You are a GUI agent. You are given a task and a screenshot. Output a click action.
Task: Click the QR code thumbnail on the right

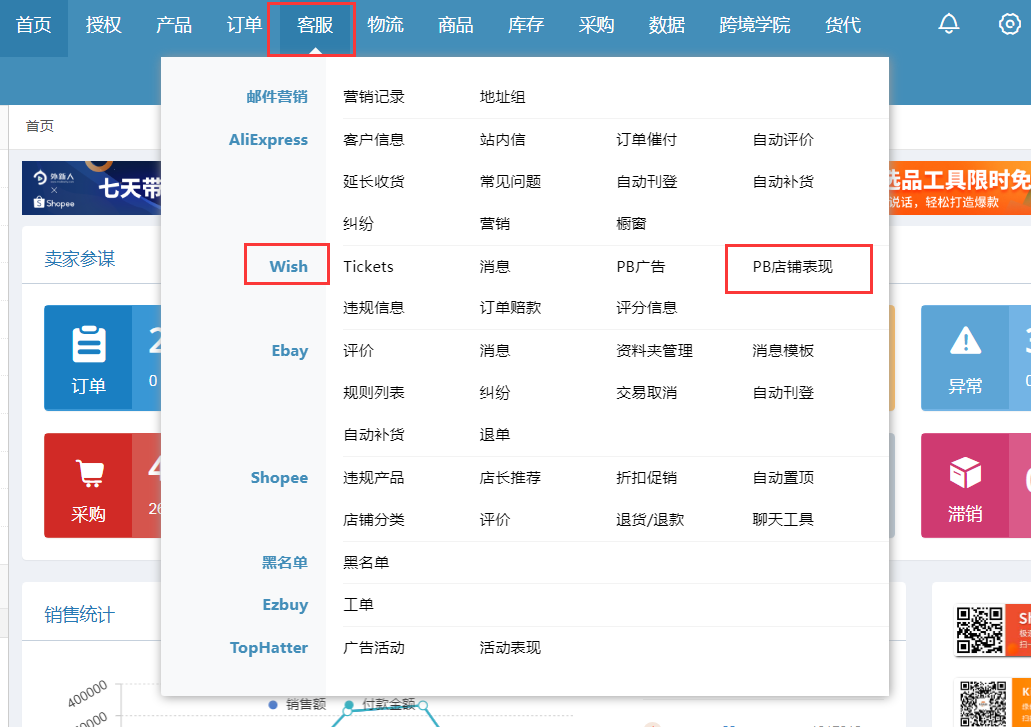pos(980,630)
